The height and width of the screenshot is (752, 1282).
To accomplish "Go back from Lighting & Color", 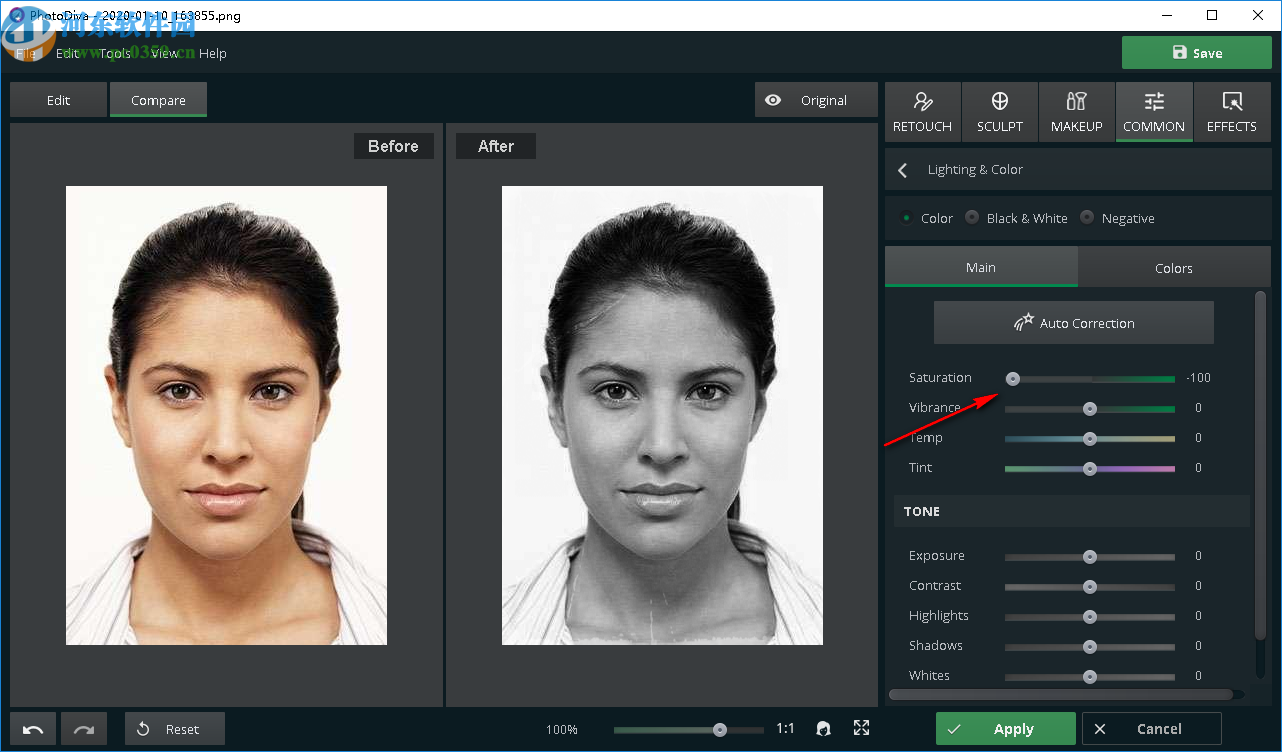I will coord(903,170).
